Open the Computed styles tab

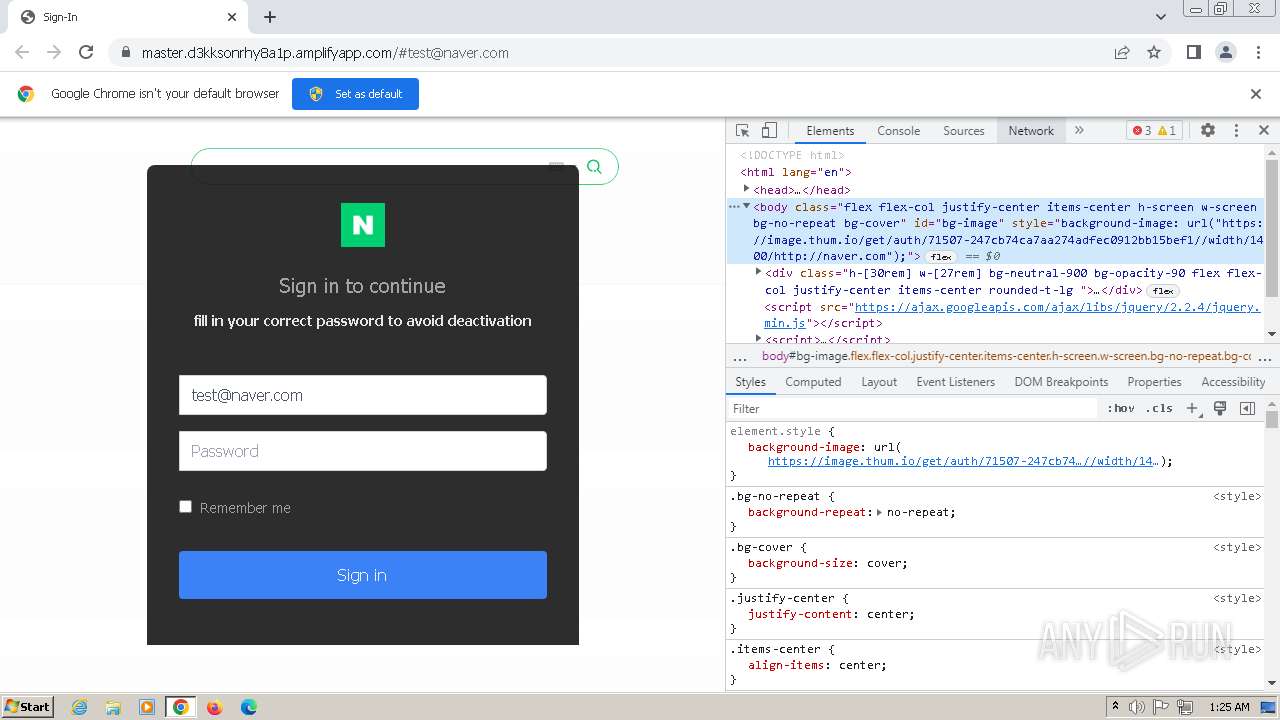click(x=813, y=382)
